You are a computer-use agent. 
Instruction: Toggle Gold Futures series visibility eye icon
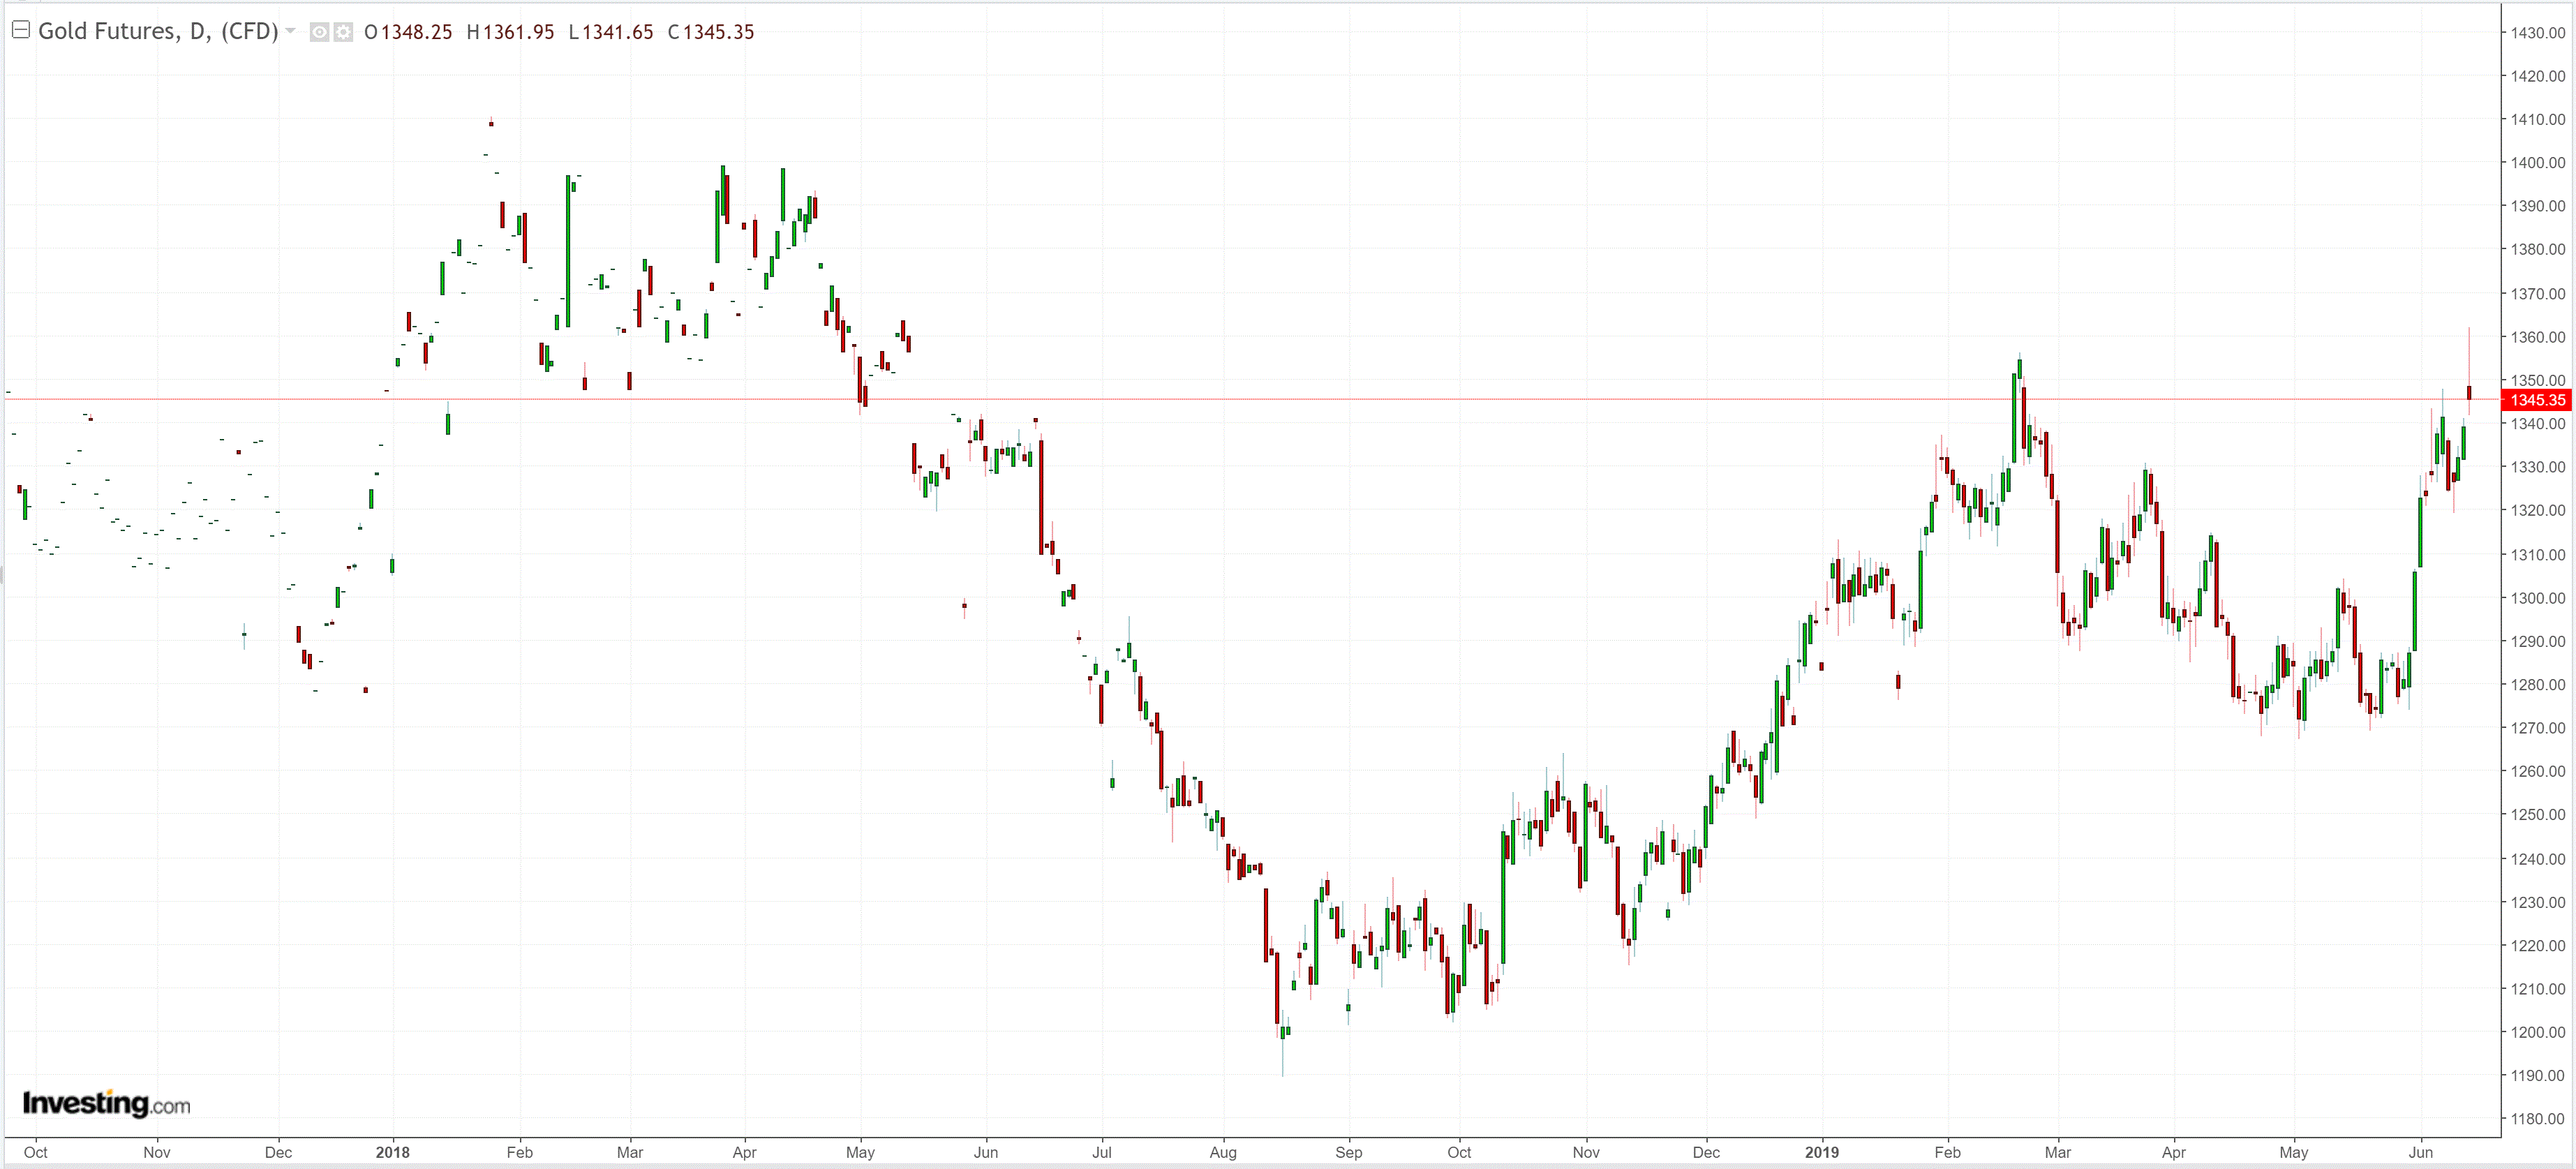319,33
